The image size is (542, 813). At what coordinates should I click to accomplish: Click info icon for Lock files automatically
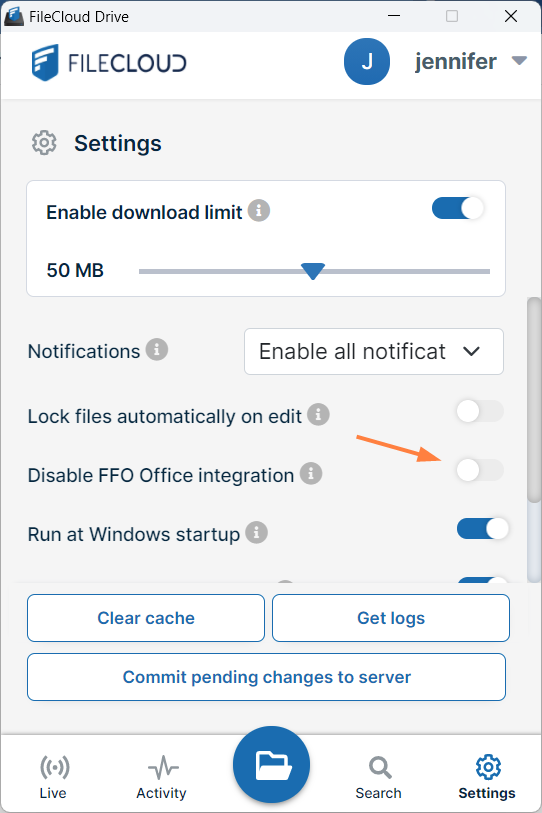318,414
